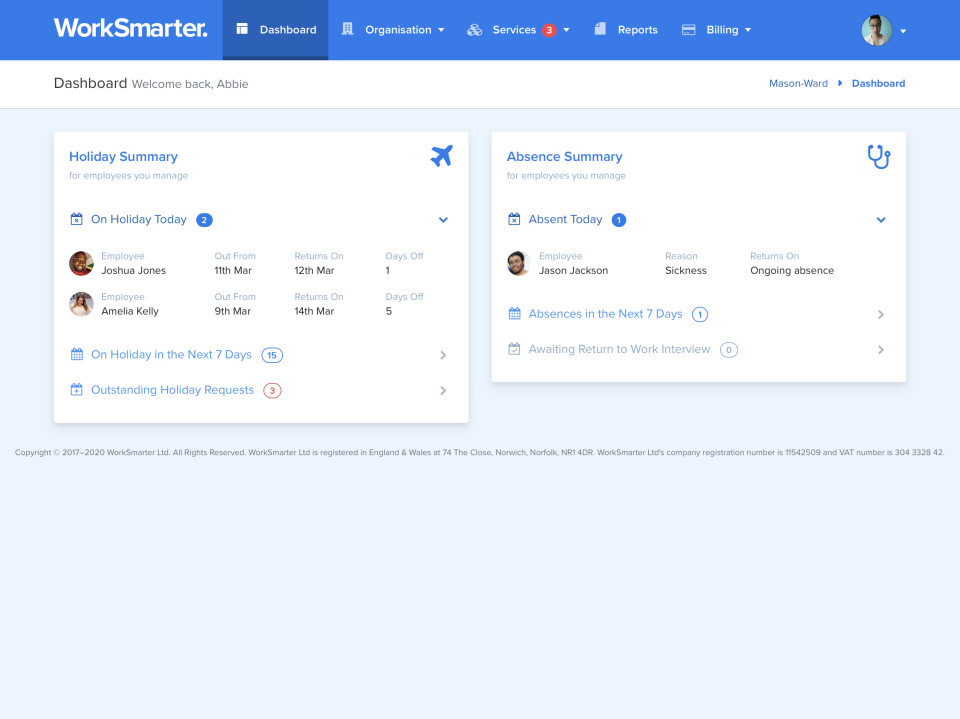Collapse the Absent Today section

click(881, 219)
